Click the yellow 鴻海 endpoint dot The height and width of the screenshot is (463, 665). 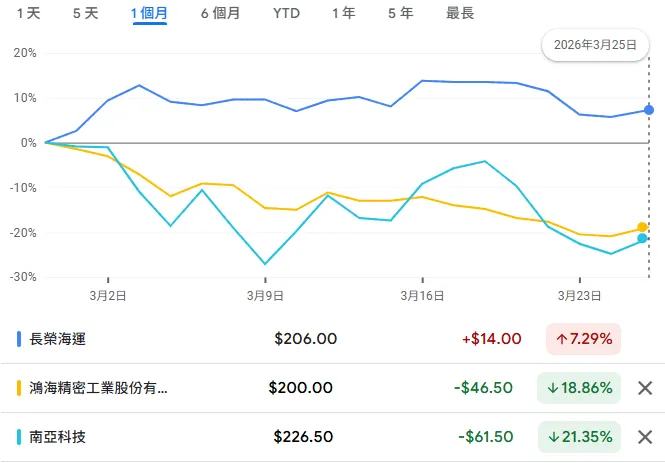tap(642, 227)
